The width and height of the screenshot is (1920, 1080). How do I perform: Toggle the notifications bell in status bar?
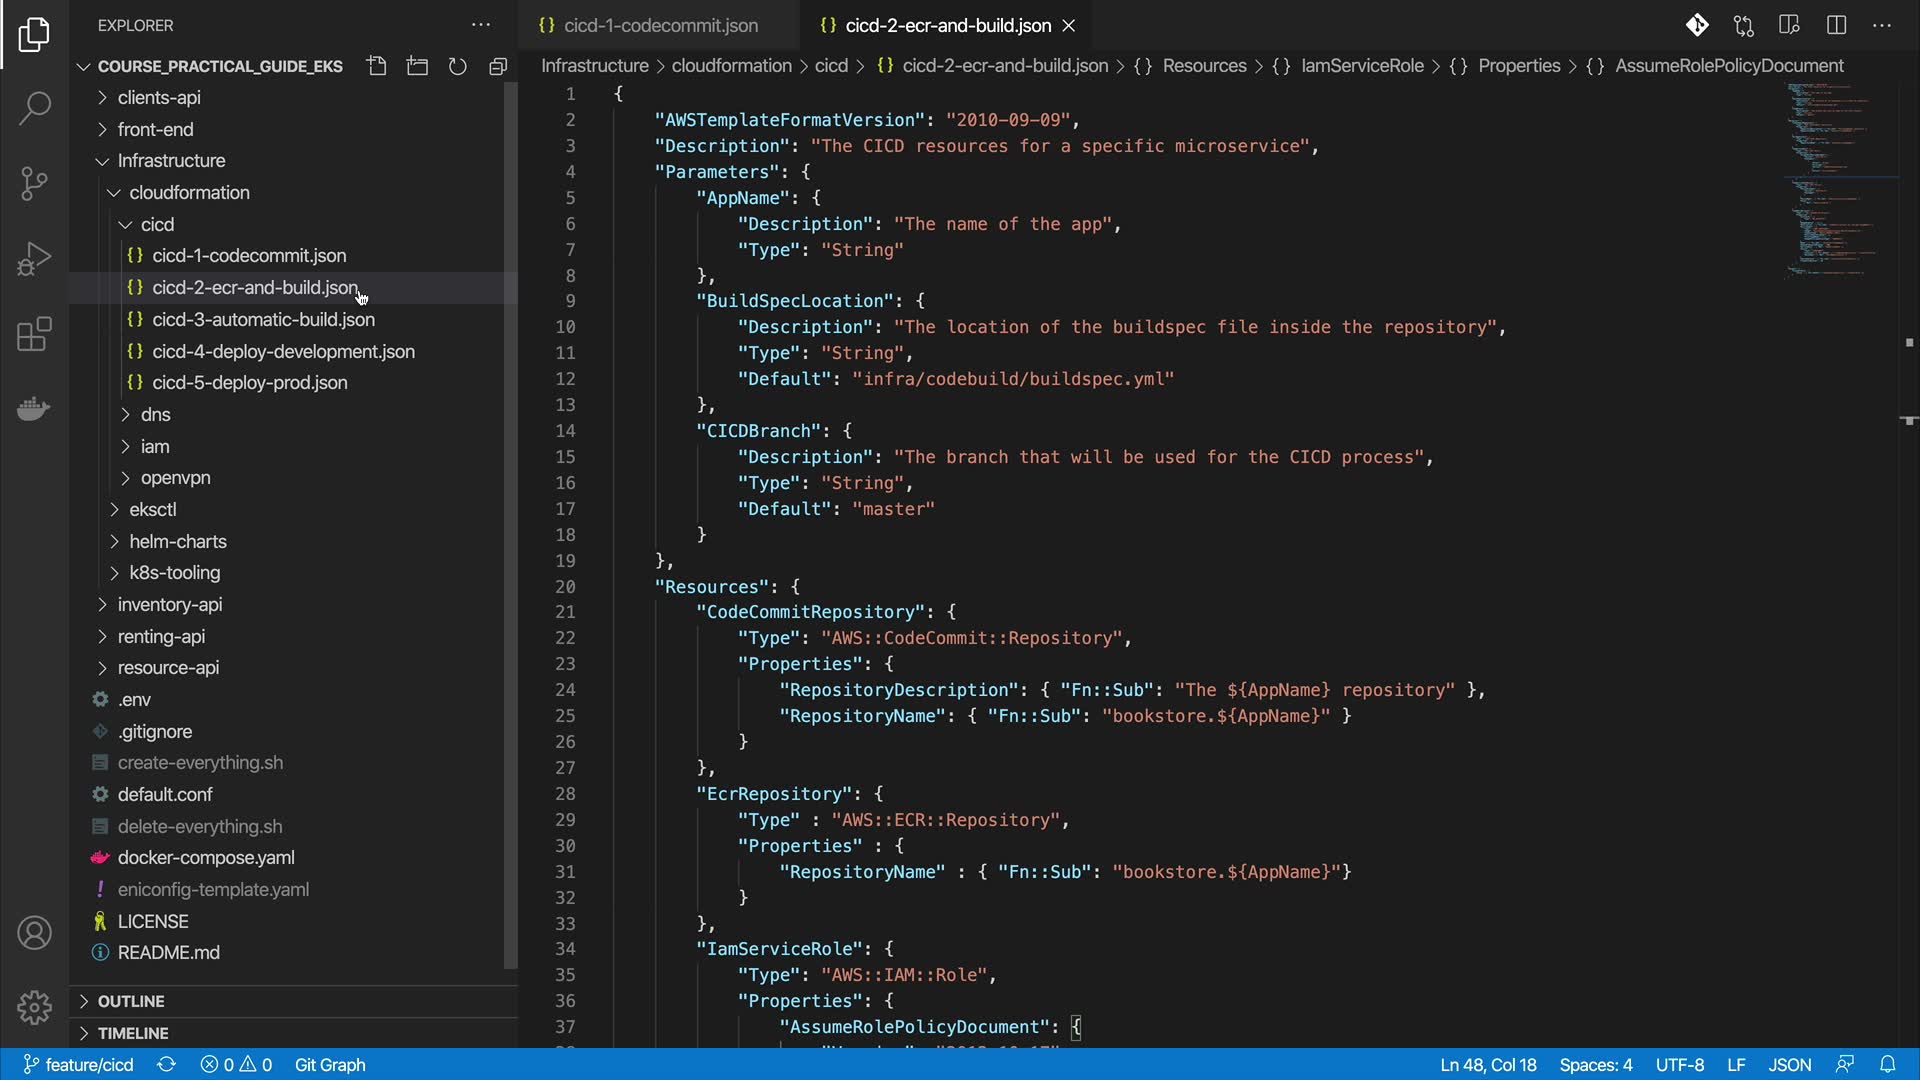click(x=1887, y=1064)
